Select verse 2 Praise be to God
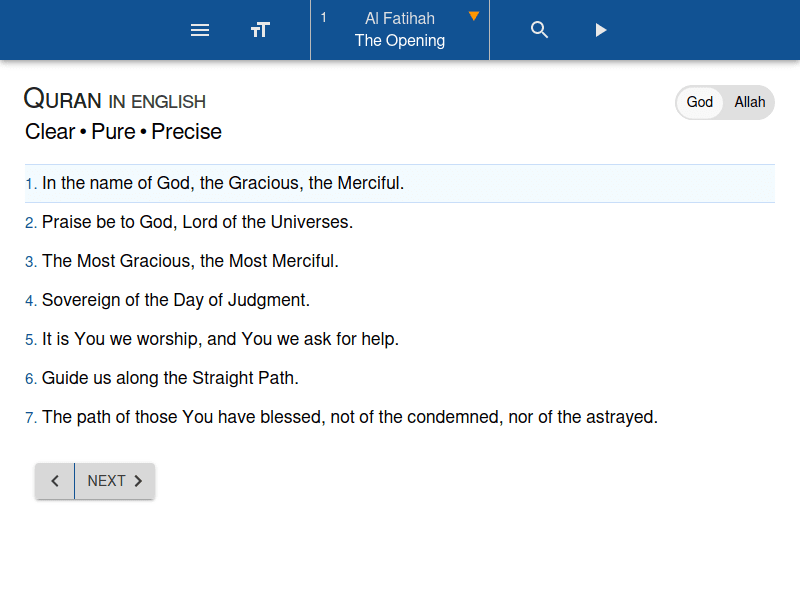 (197, 222)
